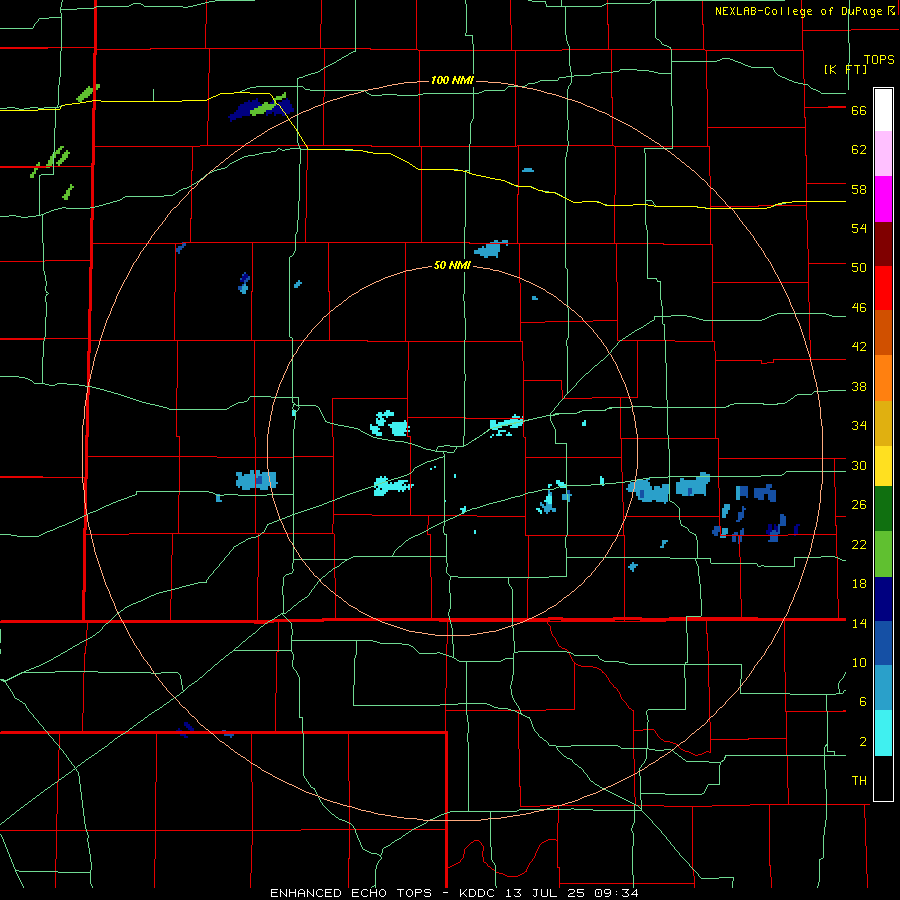Click the 42 legend value
This screenshot has width=900, height=900.
859,347
